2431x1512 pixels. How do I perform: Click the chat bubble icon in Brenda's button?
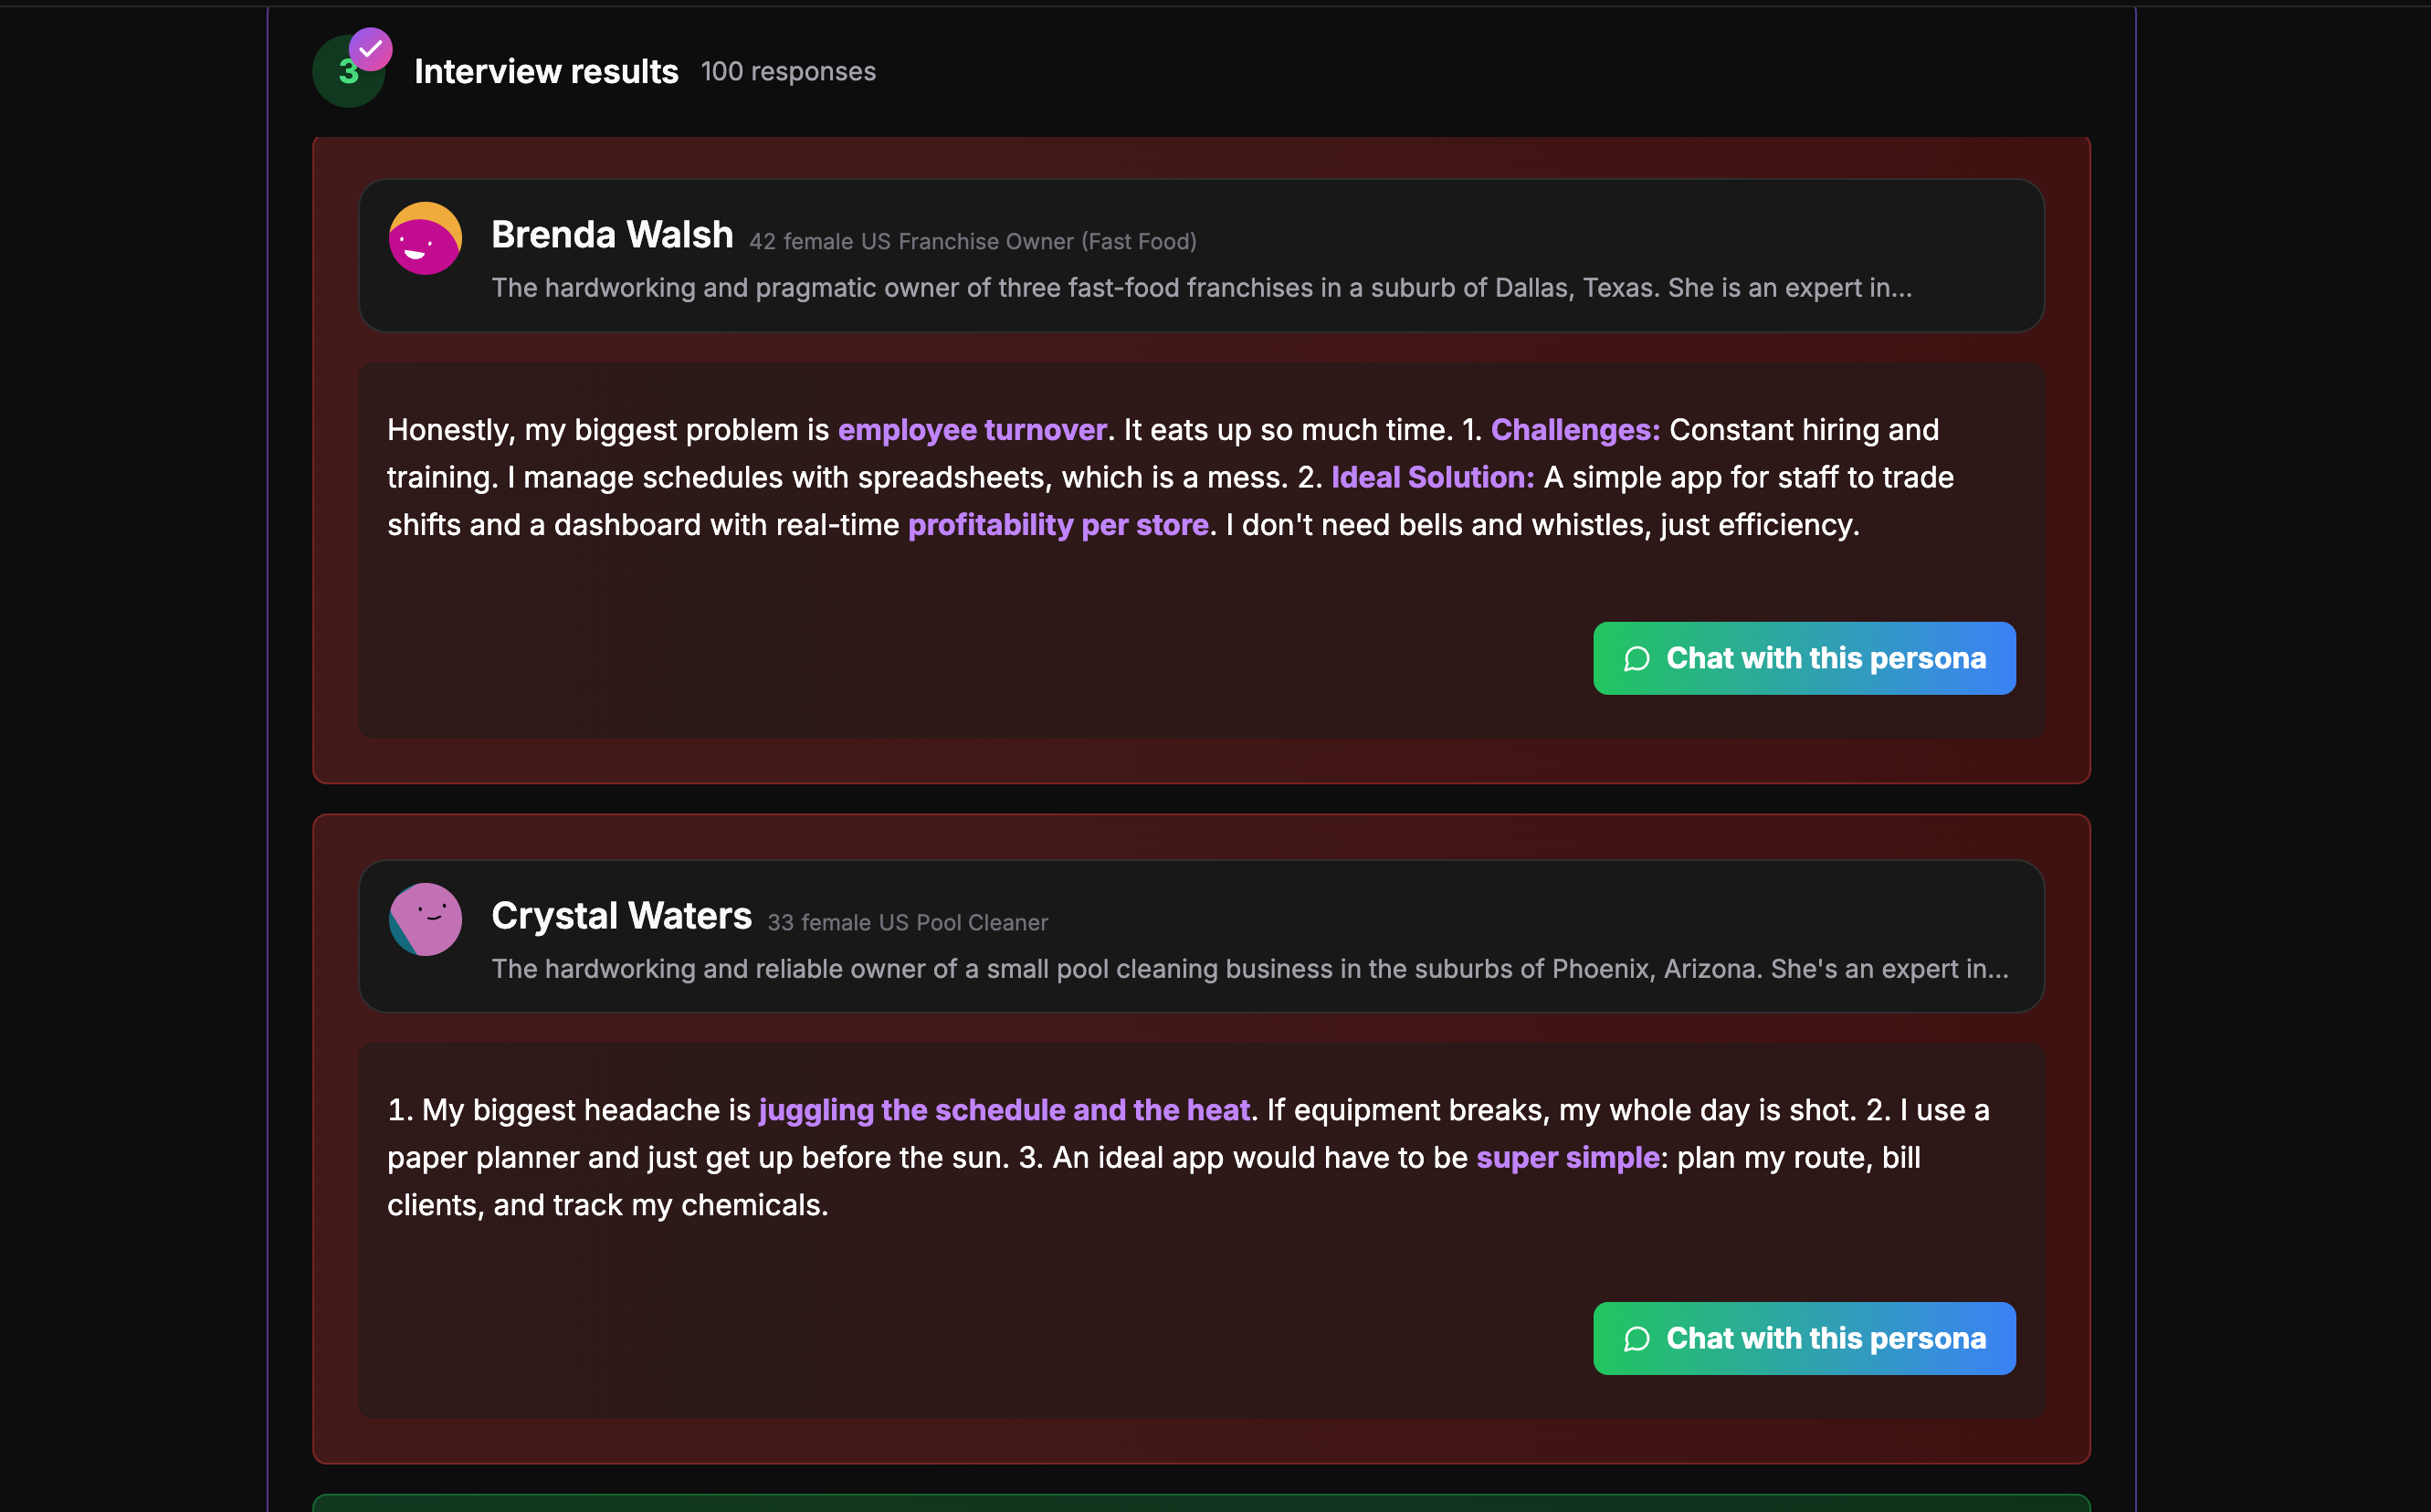pos(1637,659)
